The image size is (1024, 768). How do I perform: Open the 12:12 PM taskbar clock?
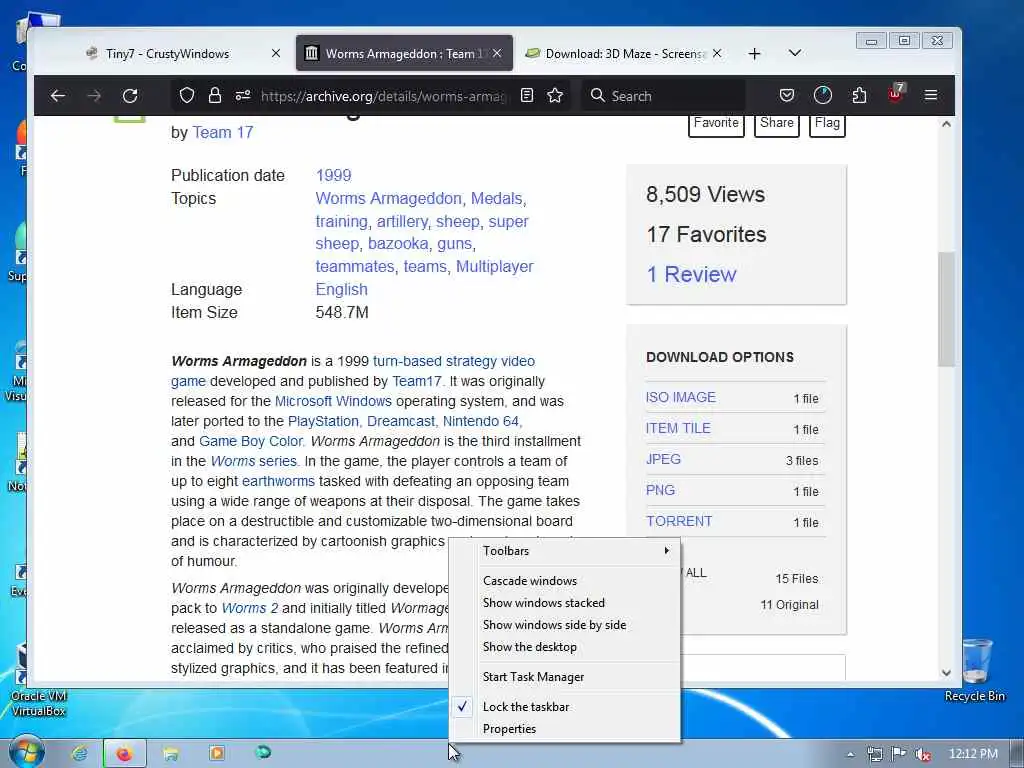coord(973,754)
